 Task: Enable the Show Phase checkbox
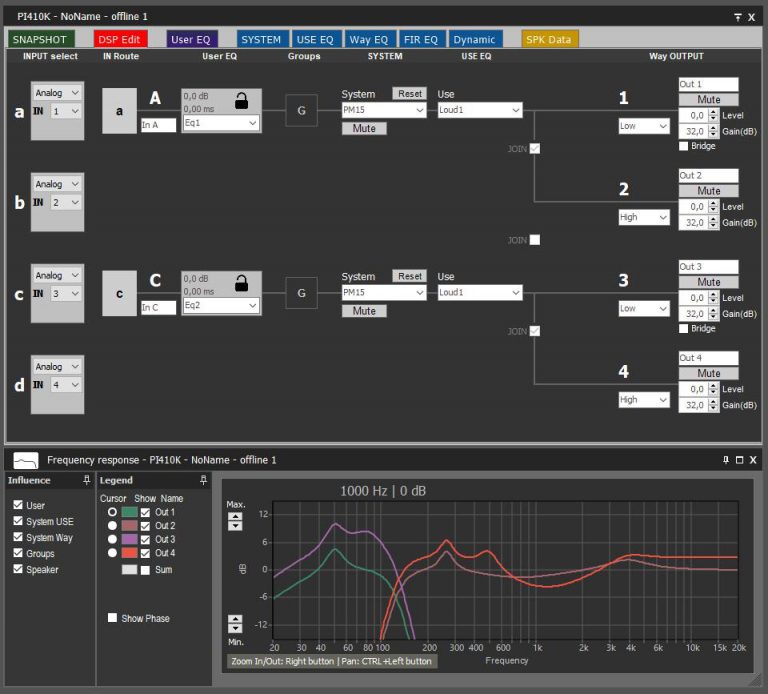113,618
